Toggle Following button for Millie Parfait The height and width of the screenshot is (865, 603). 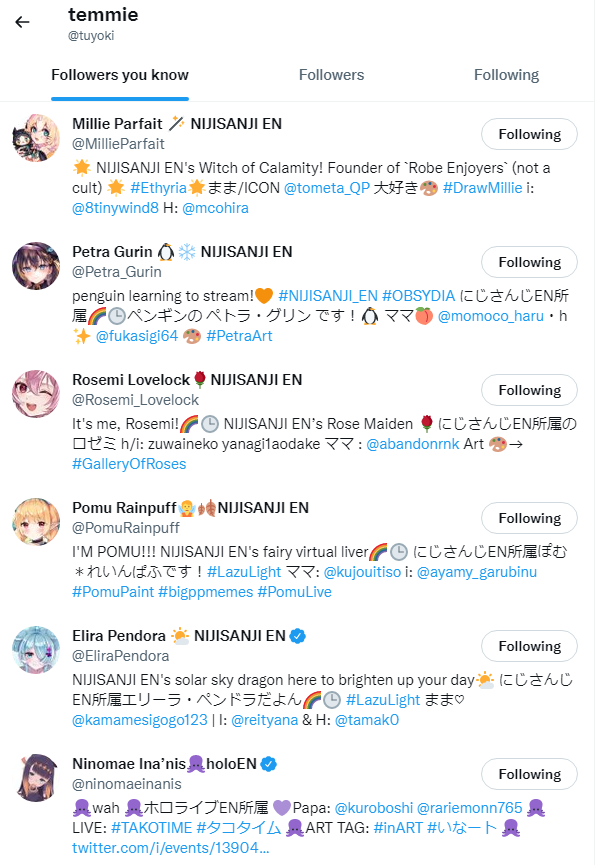pyautogui.click(x=530, y=134)
